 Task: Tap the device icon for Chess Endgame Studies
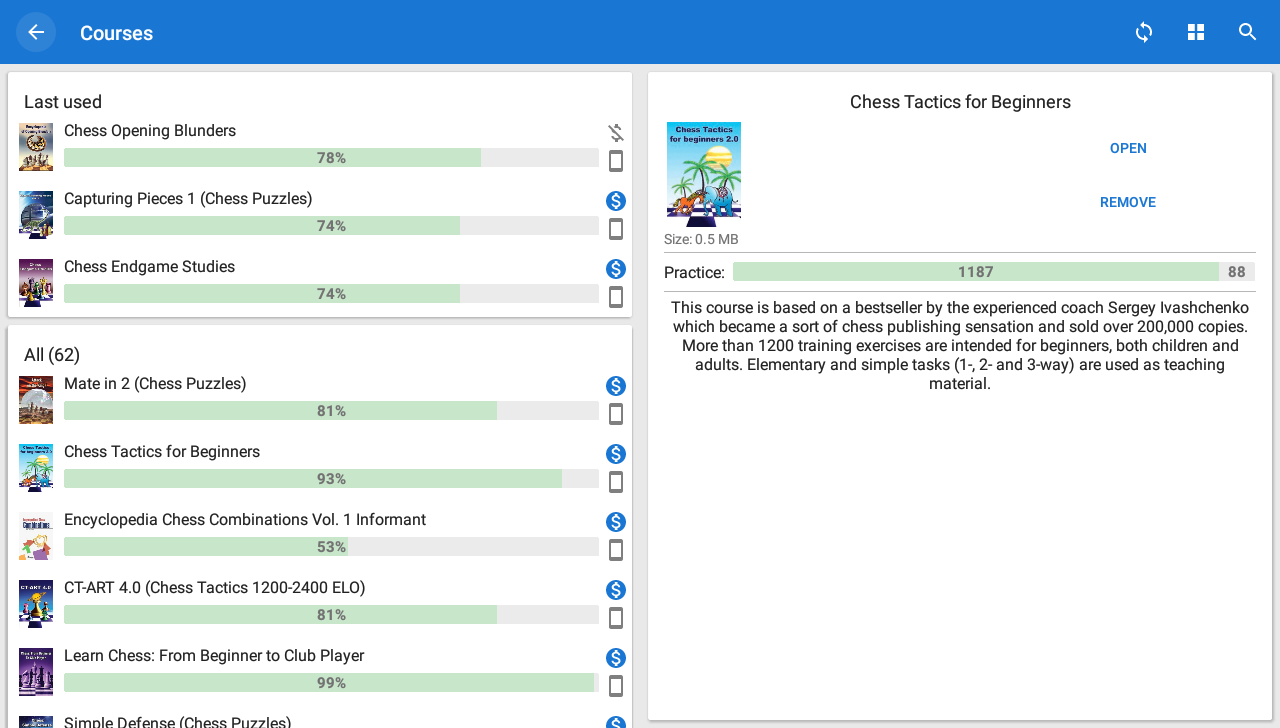616,297
